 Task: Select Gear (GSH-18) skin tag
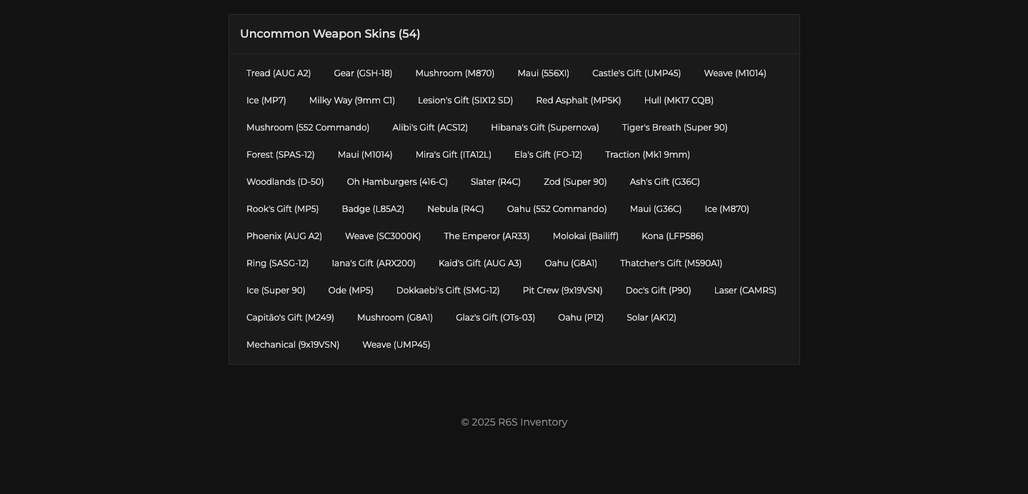coord(363,73)
